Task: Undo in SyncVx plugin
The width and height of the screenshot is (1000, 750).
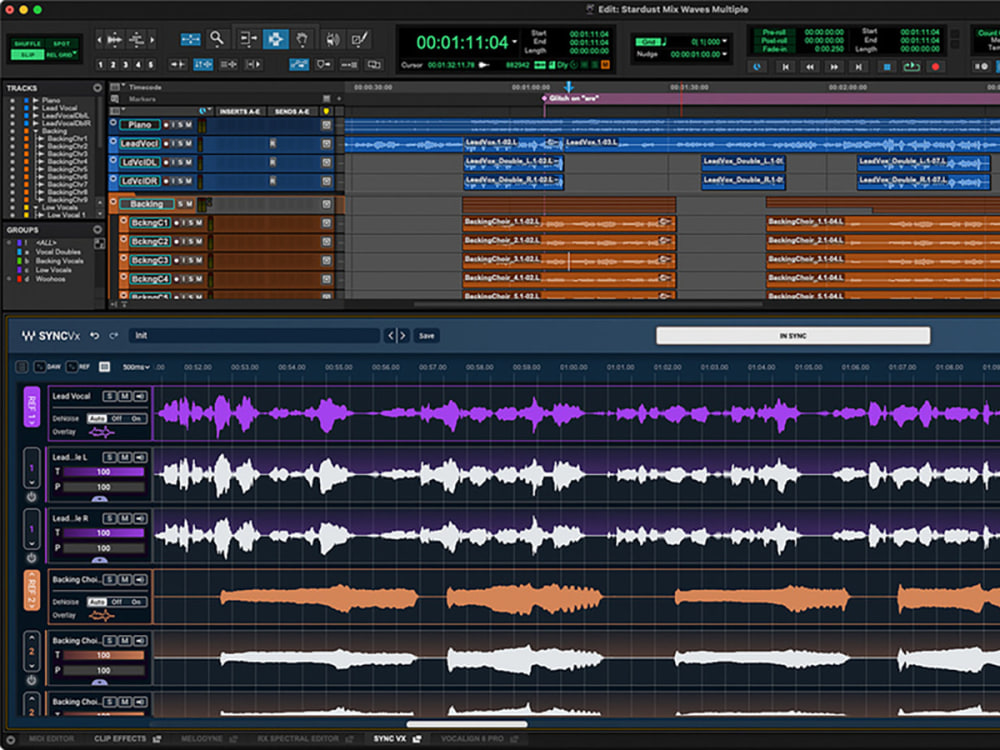Action: point(94,335)
